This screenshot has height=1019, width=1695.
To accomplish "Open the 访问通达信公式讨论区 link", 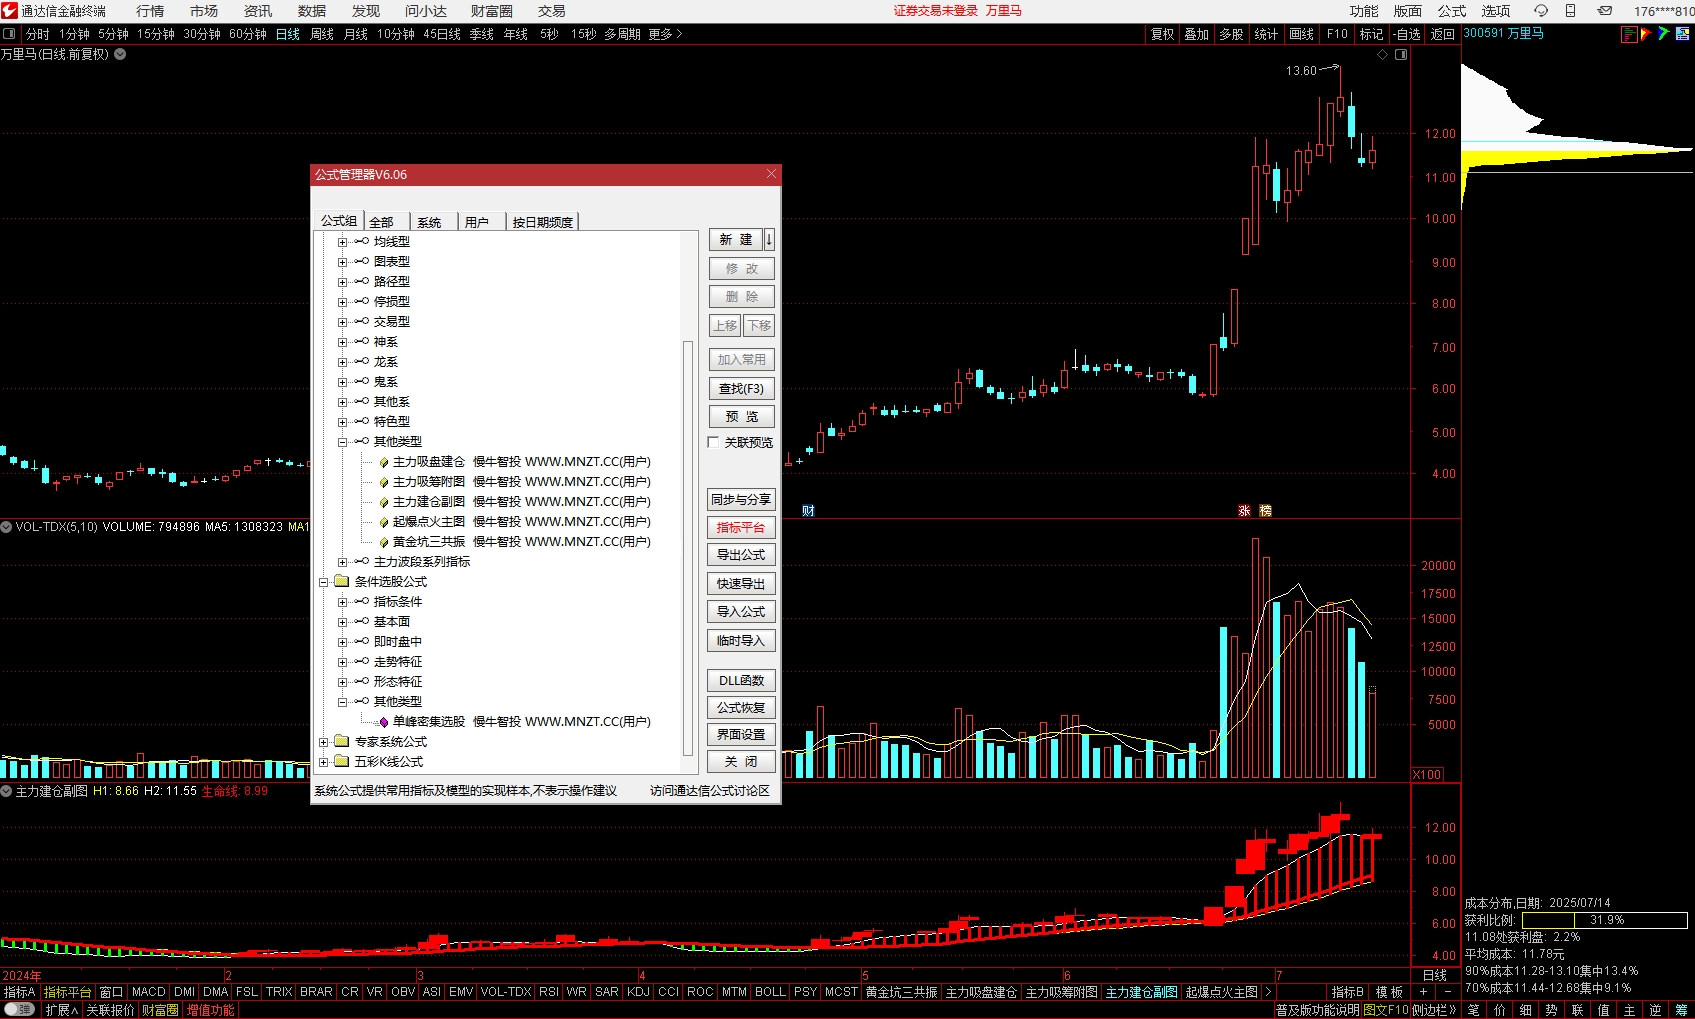I will (x=710, y=791).
